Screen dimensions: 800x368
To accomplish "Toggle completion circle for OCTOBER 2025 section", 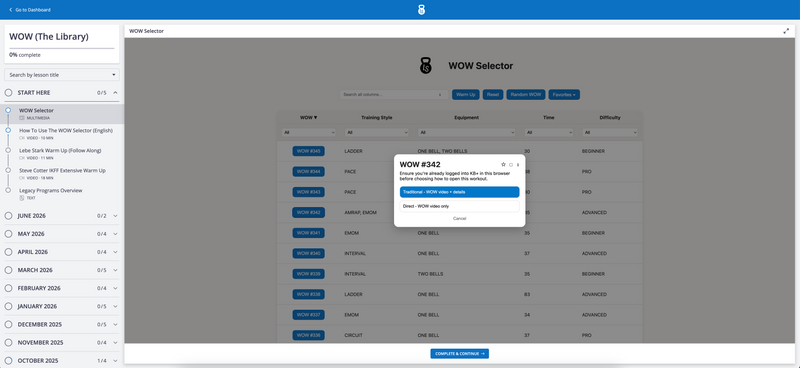I will tap(9, 361).
